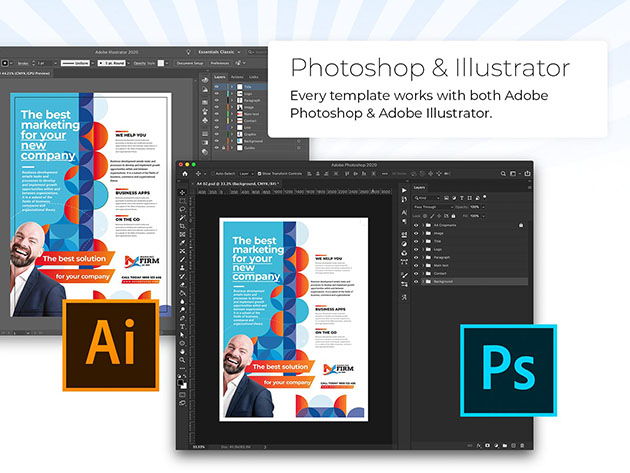
Task: Select the Dodge tool in Photoshop
Action: tap(182, 310)
